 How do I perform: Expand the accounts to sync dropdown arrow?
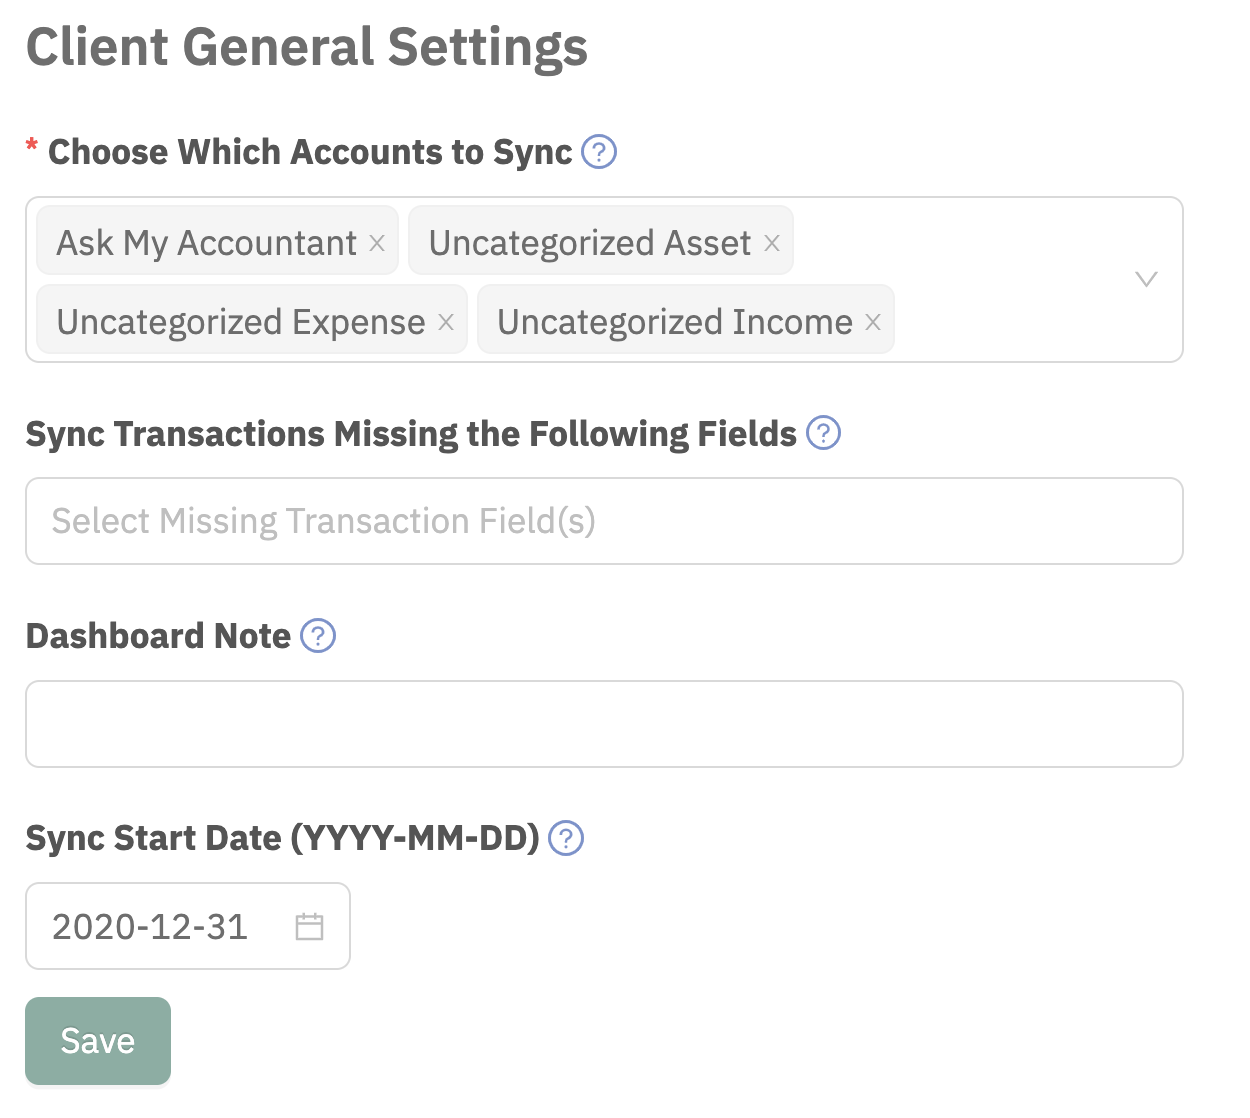(1146, 279)
